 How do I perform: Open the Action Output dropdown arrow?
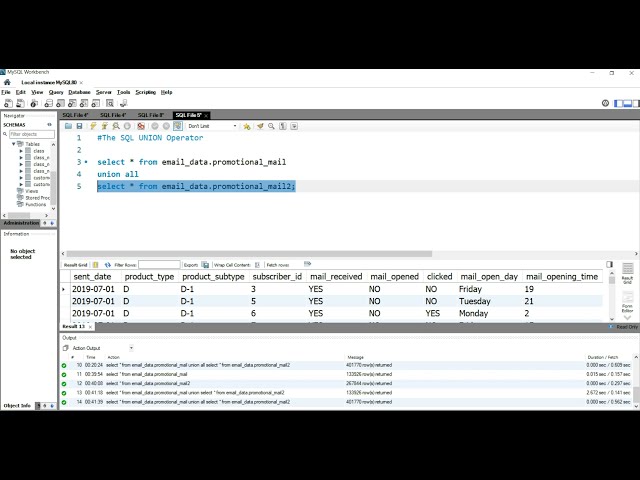click(131, 348)
